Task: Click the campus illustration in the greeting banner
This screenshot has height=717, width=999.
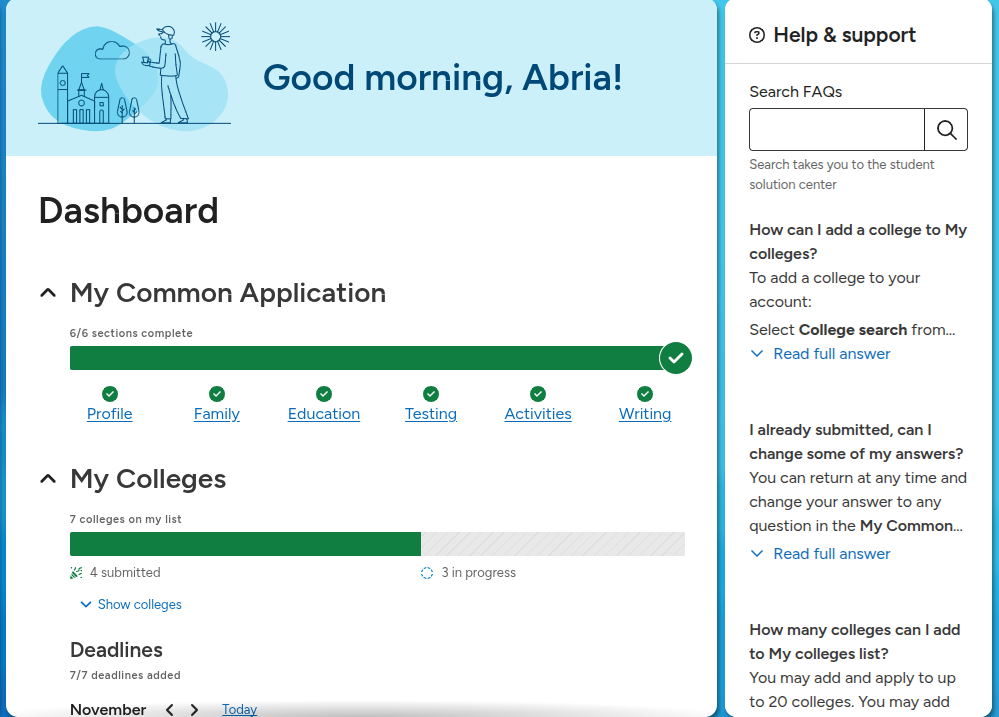Action: (x=134, y=76)
